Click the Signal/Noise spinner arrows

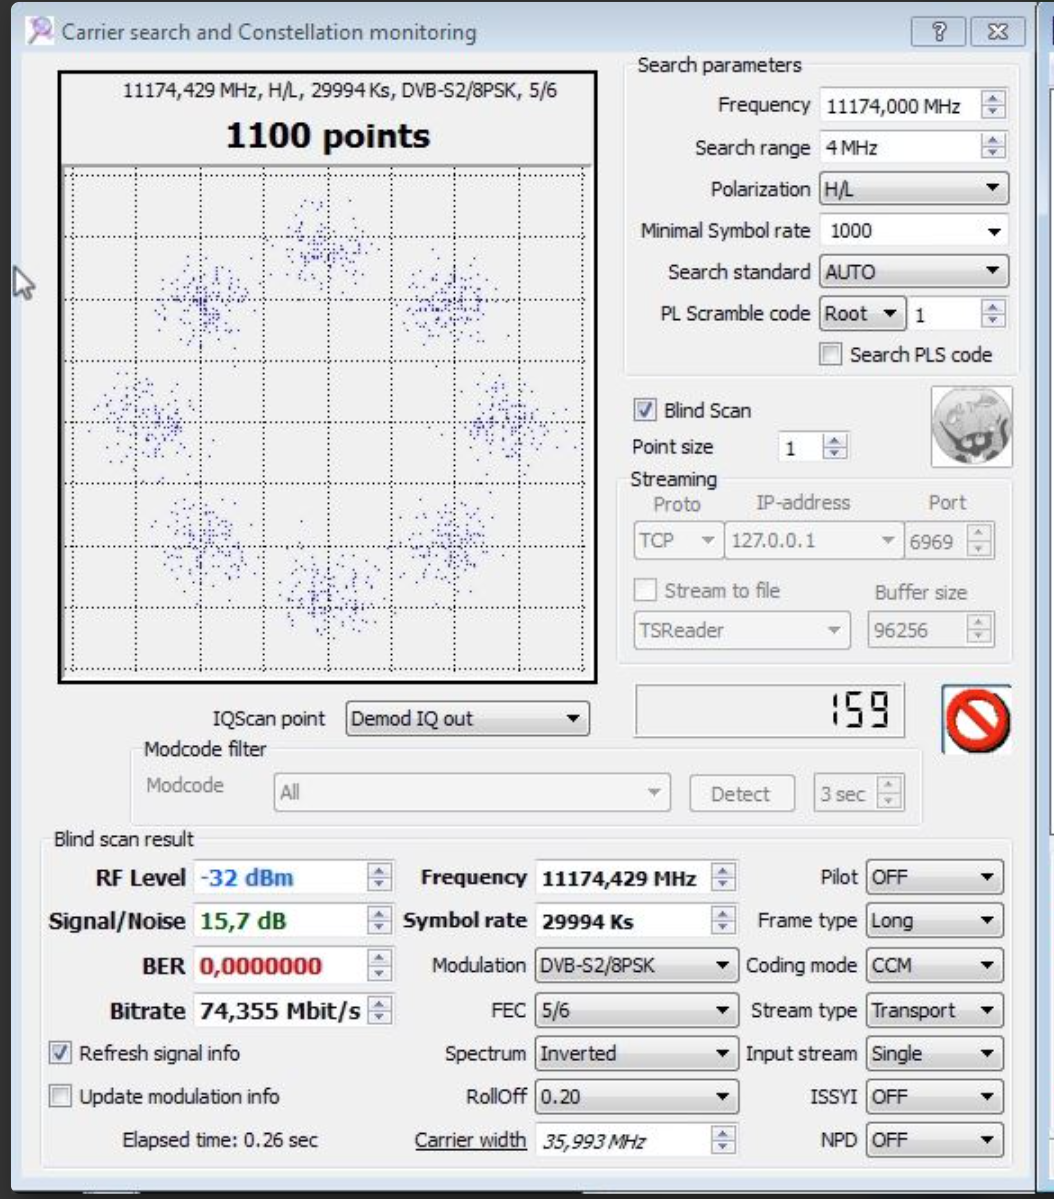click(x=379, y=920)
